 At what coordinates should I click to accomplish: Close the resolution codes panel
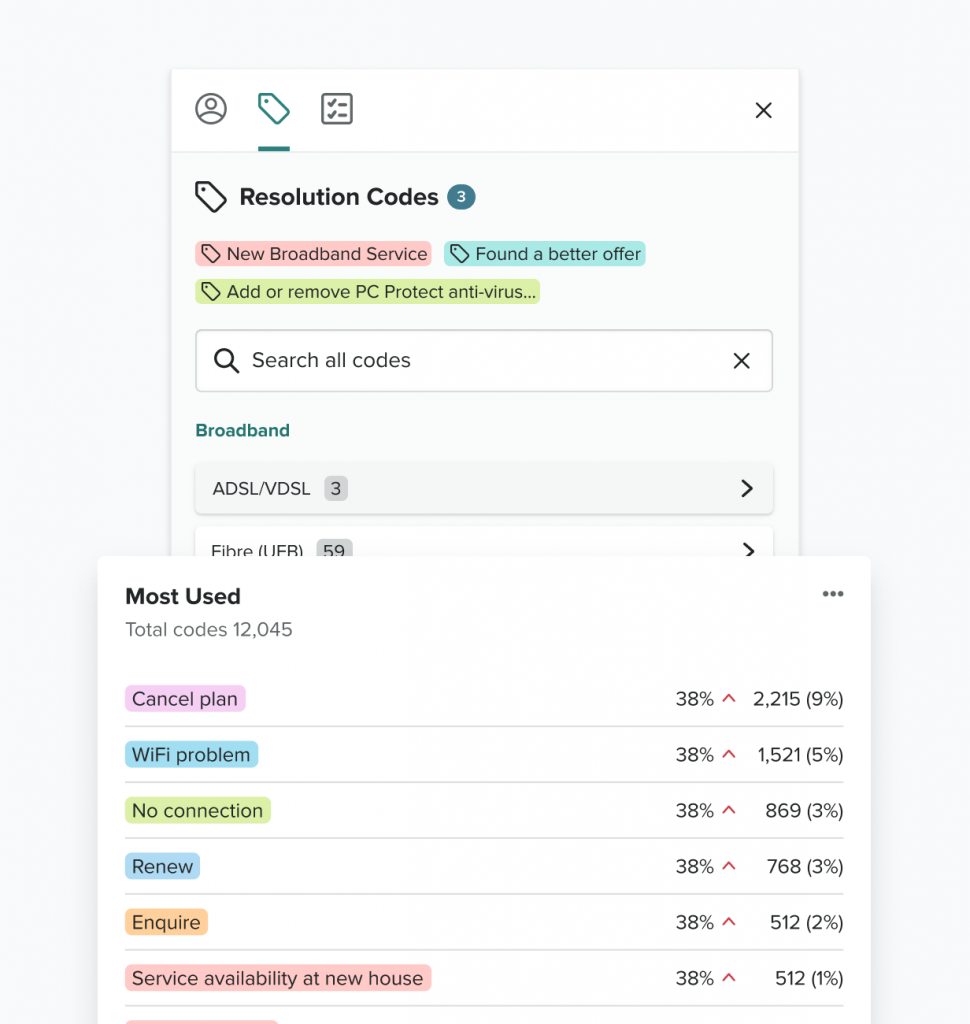[763, 111]
